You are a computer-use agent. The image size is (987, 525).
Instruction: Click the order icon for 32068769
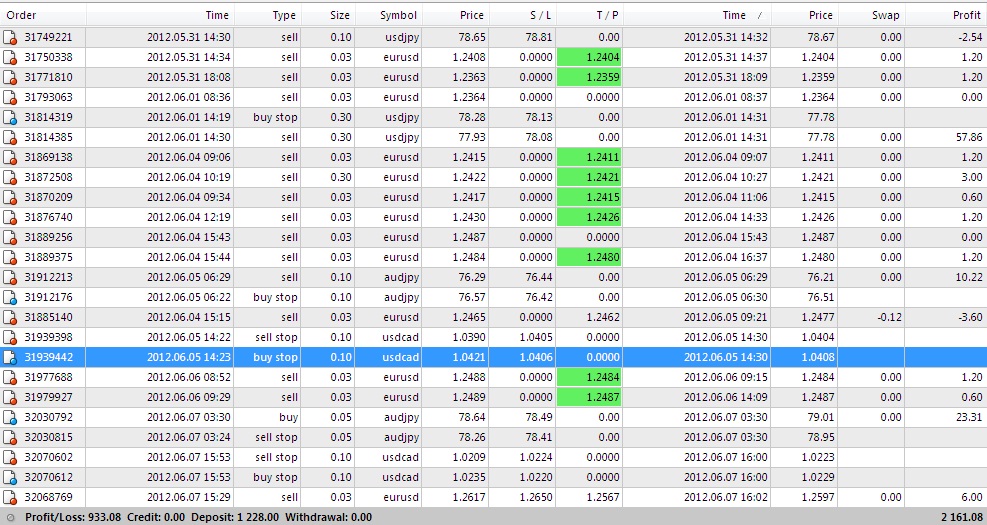tap(10, 497)
